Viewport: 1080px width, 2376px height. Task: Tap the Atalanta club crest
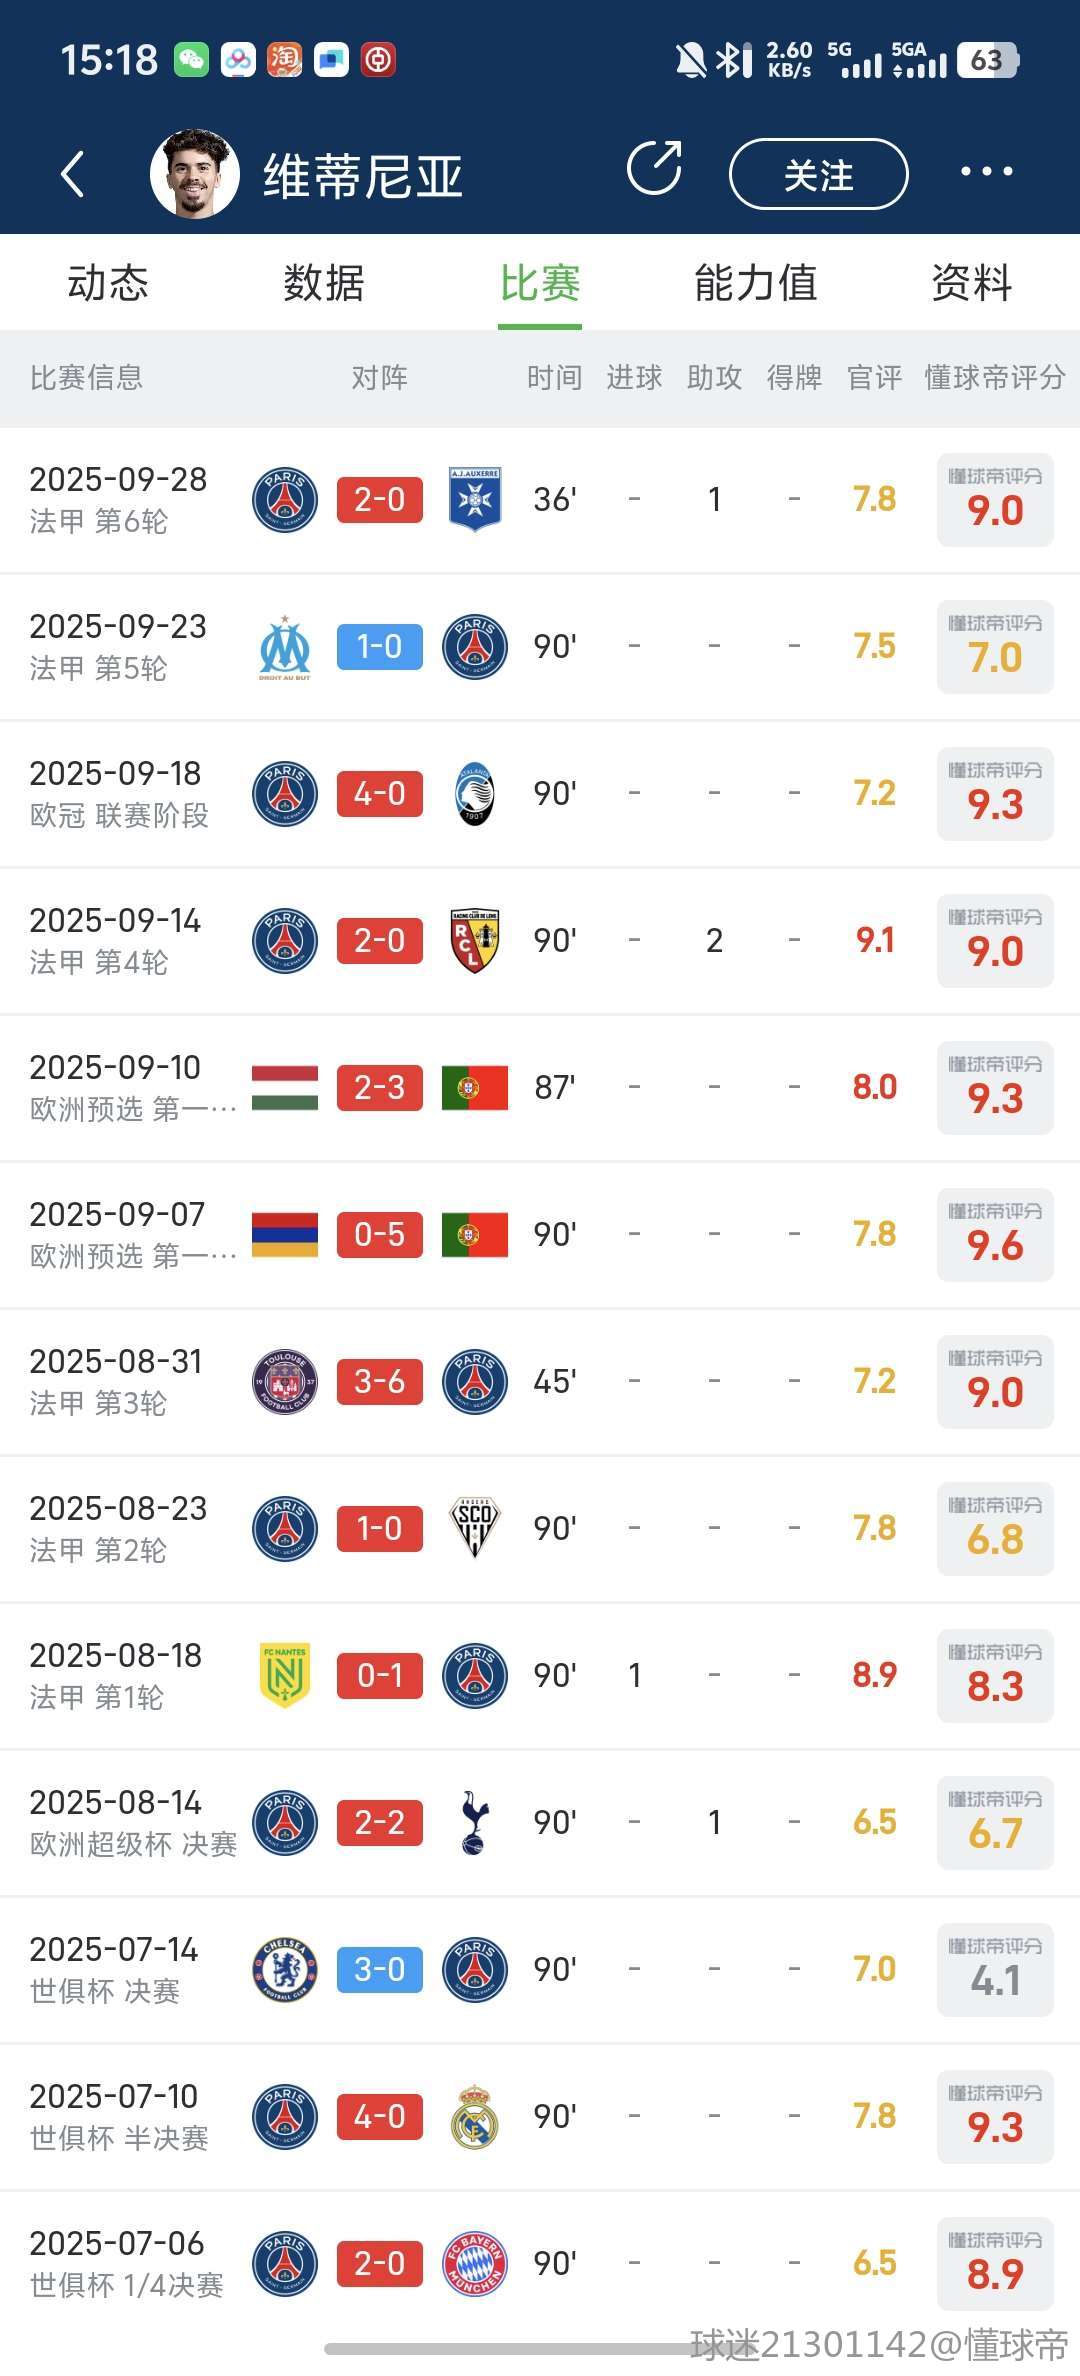click(475, 794)
